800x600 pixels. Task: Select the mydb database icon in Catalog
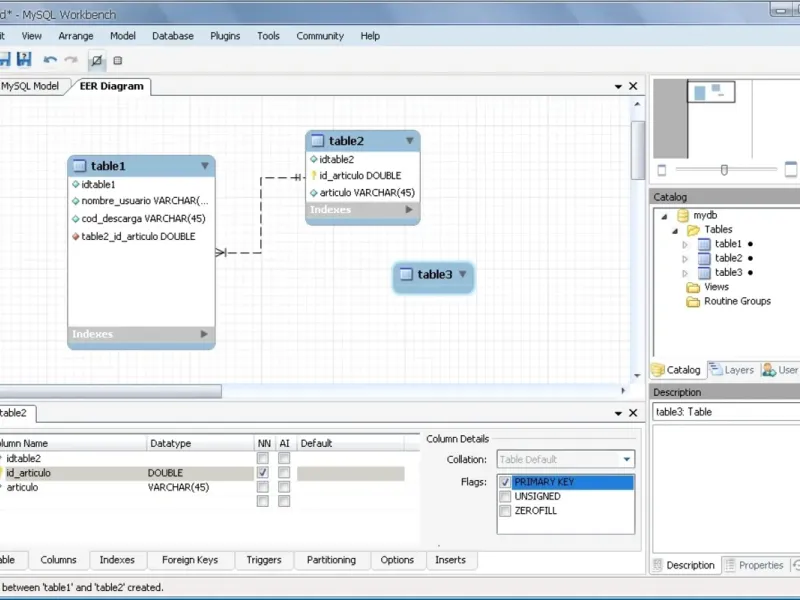(x=683, y=215)
